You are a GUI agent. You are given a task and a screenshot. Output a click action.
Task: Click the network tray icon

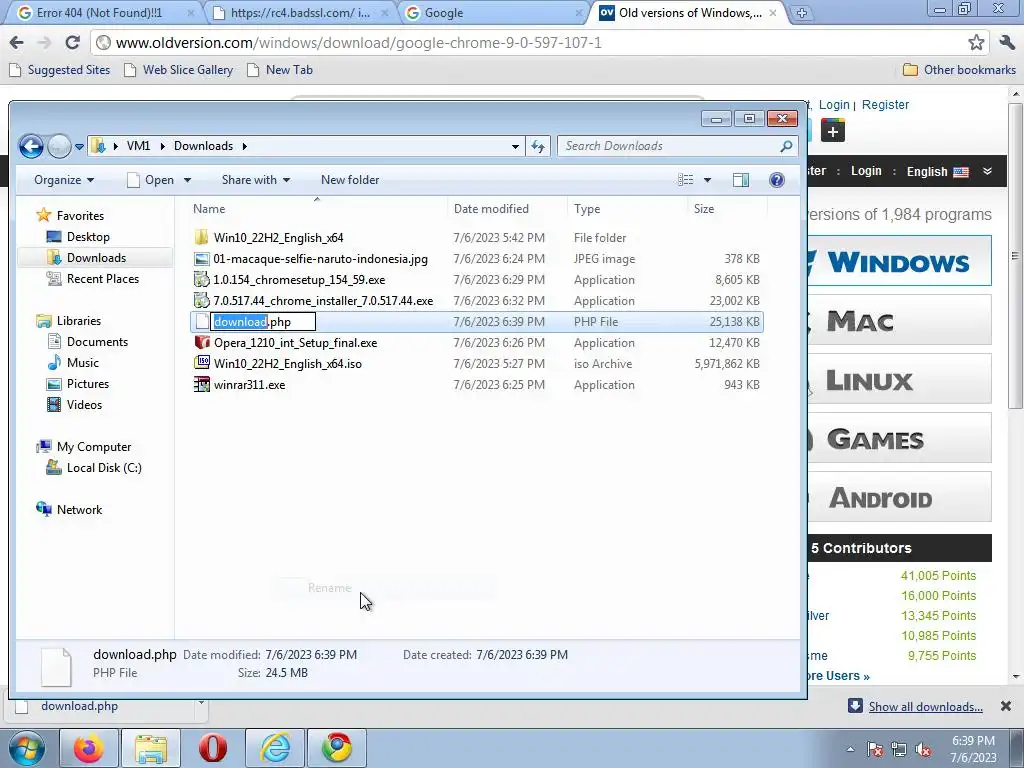click(899, 750)
